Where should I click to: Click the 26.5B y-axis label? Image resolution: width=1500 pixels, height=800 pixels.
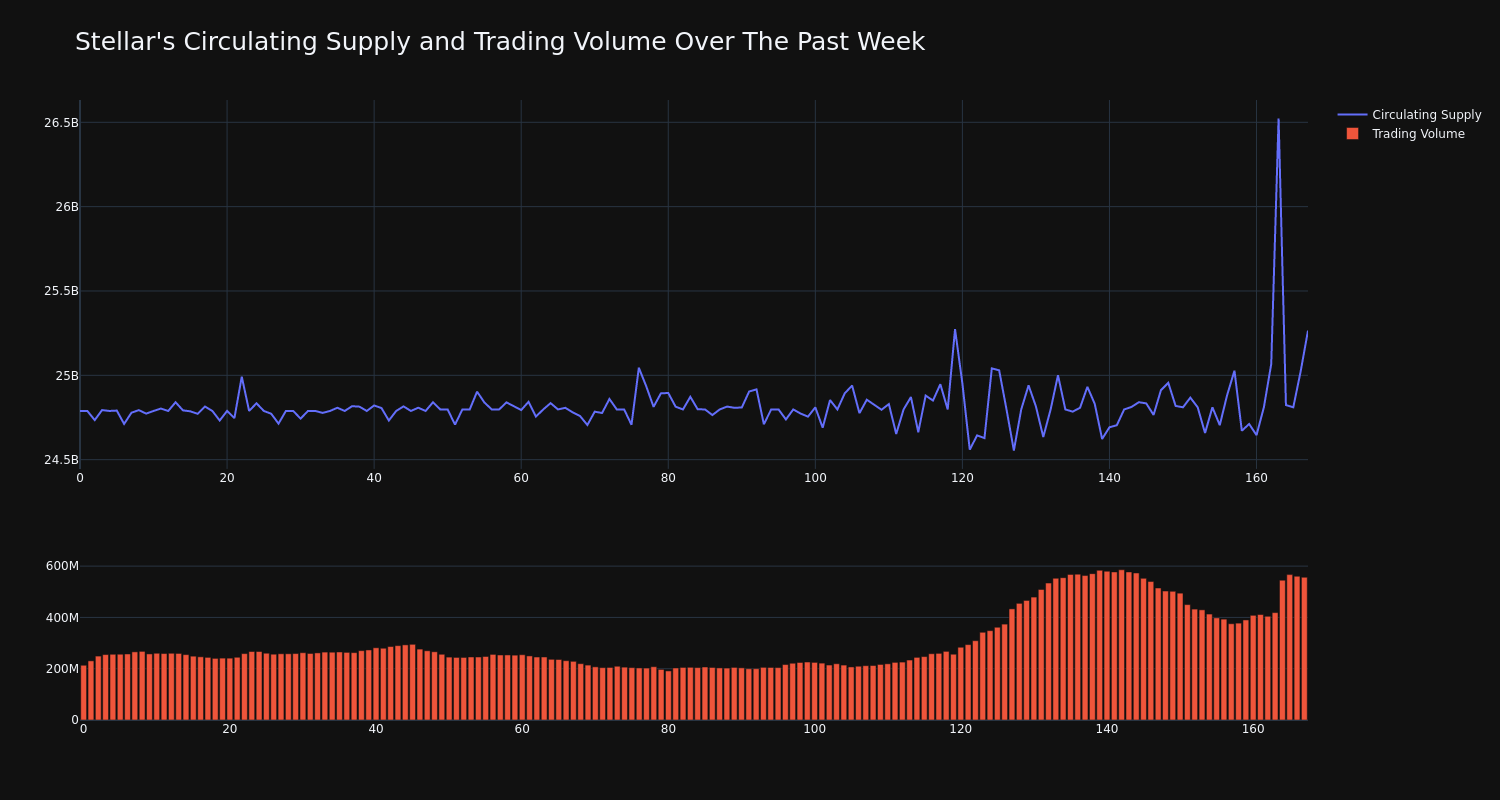[x=61, y=123]
